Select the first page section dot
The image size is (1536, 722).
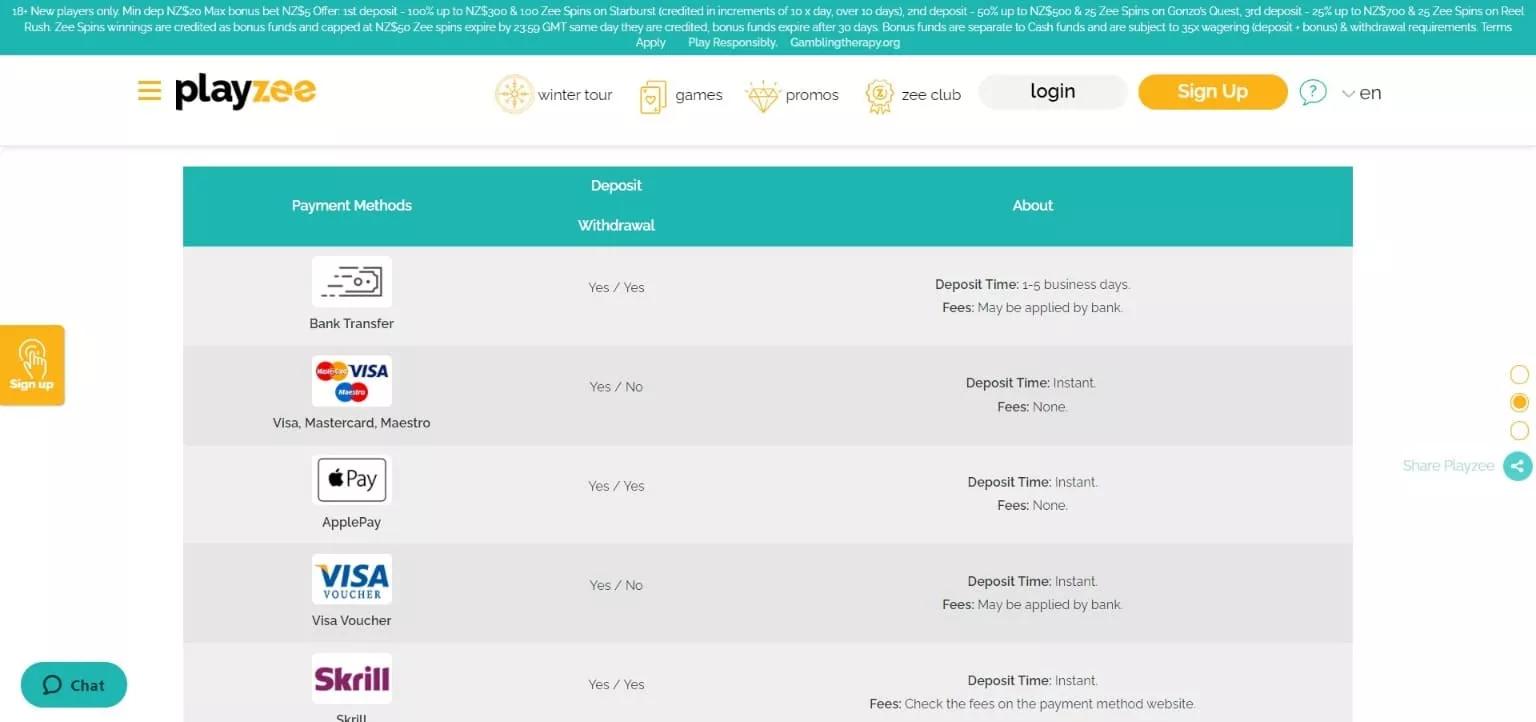[1519, 375]
